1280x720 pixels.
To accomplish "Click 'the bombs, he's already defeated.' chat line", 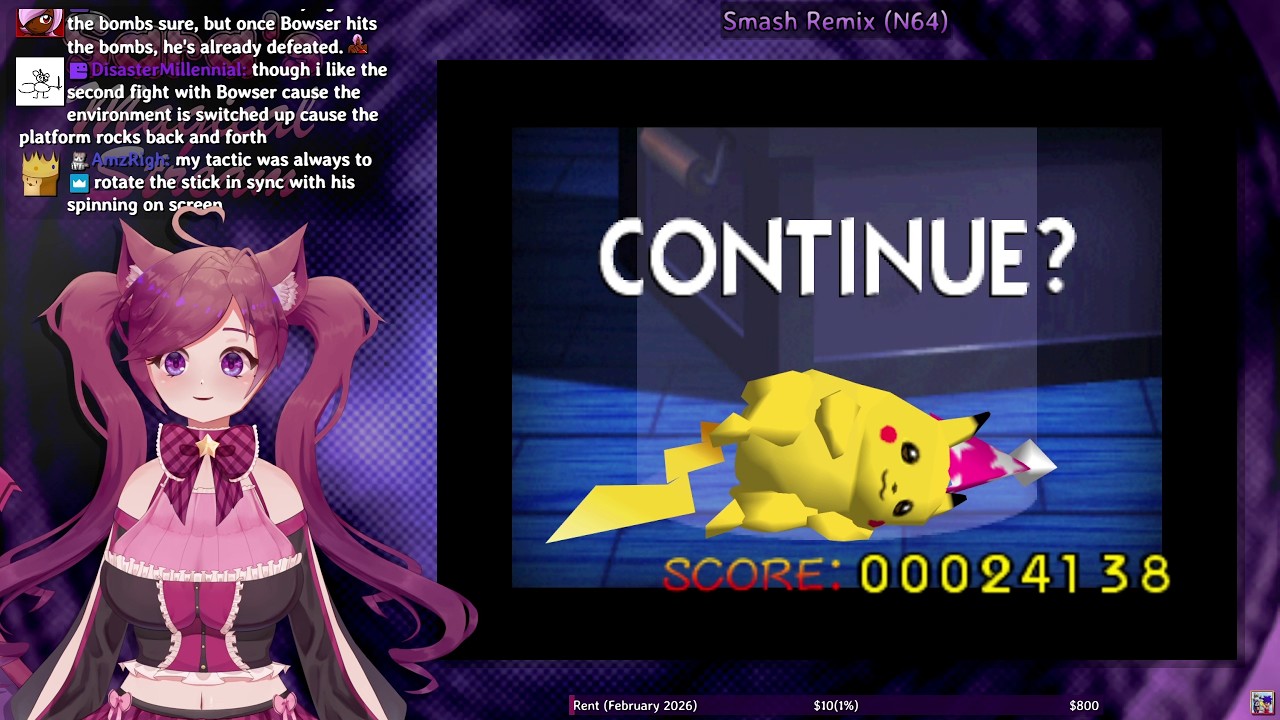I will (x=205, y=47).
